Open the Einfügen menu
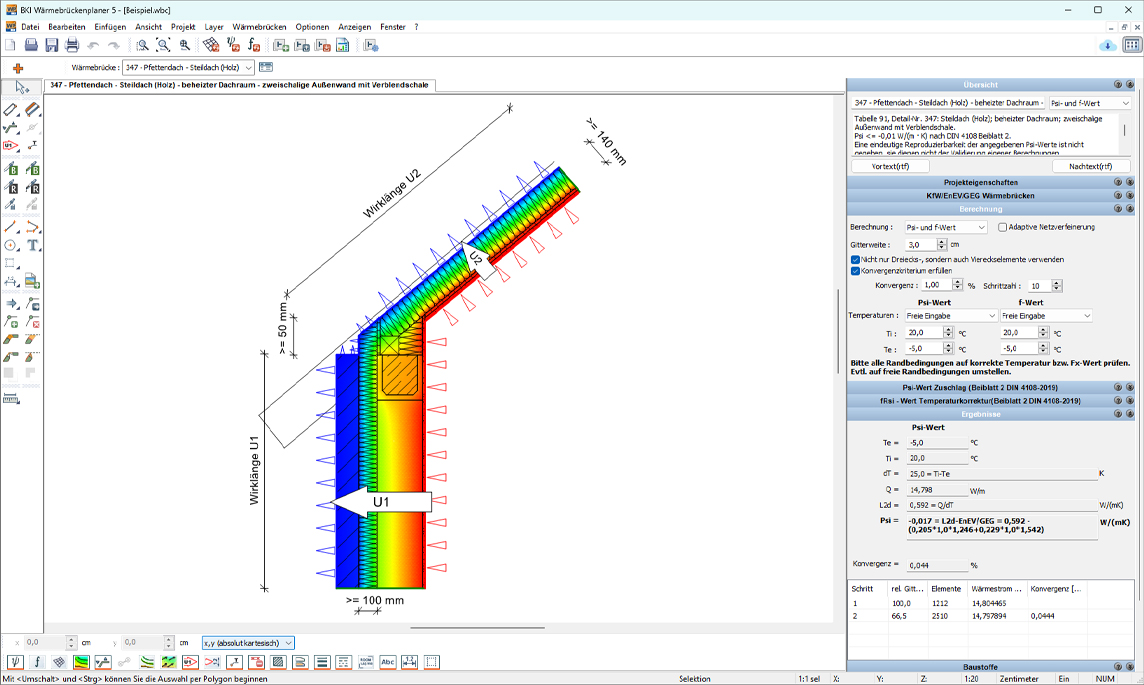 (x=110, y=27)
